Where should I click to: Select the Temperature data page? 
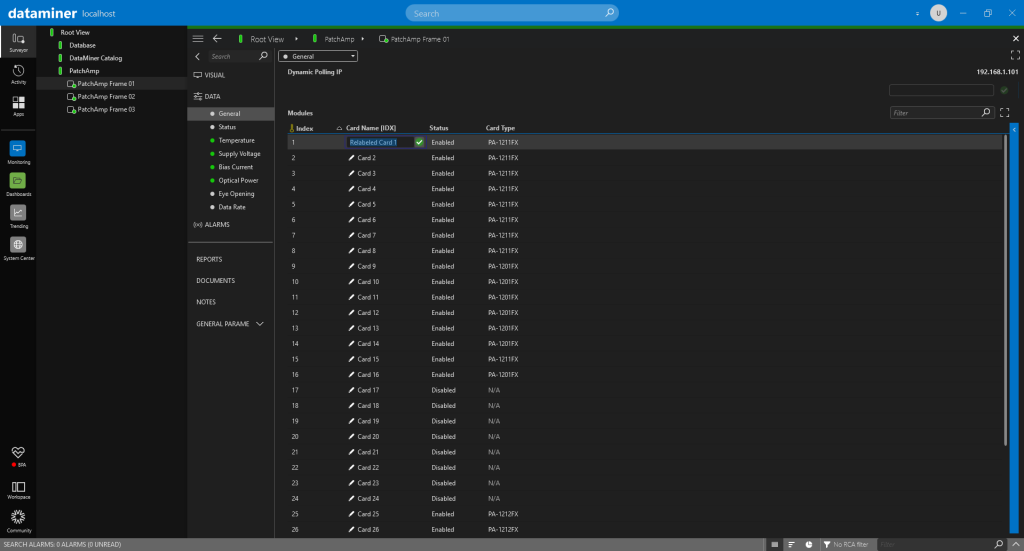[x=236, y=140]
